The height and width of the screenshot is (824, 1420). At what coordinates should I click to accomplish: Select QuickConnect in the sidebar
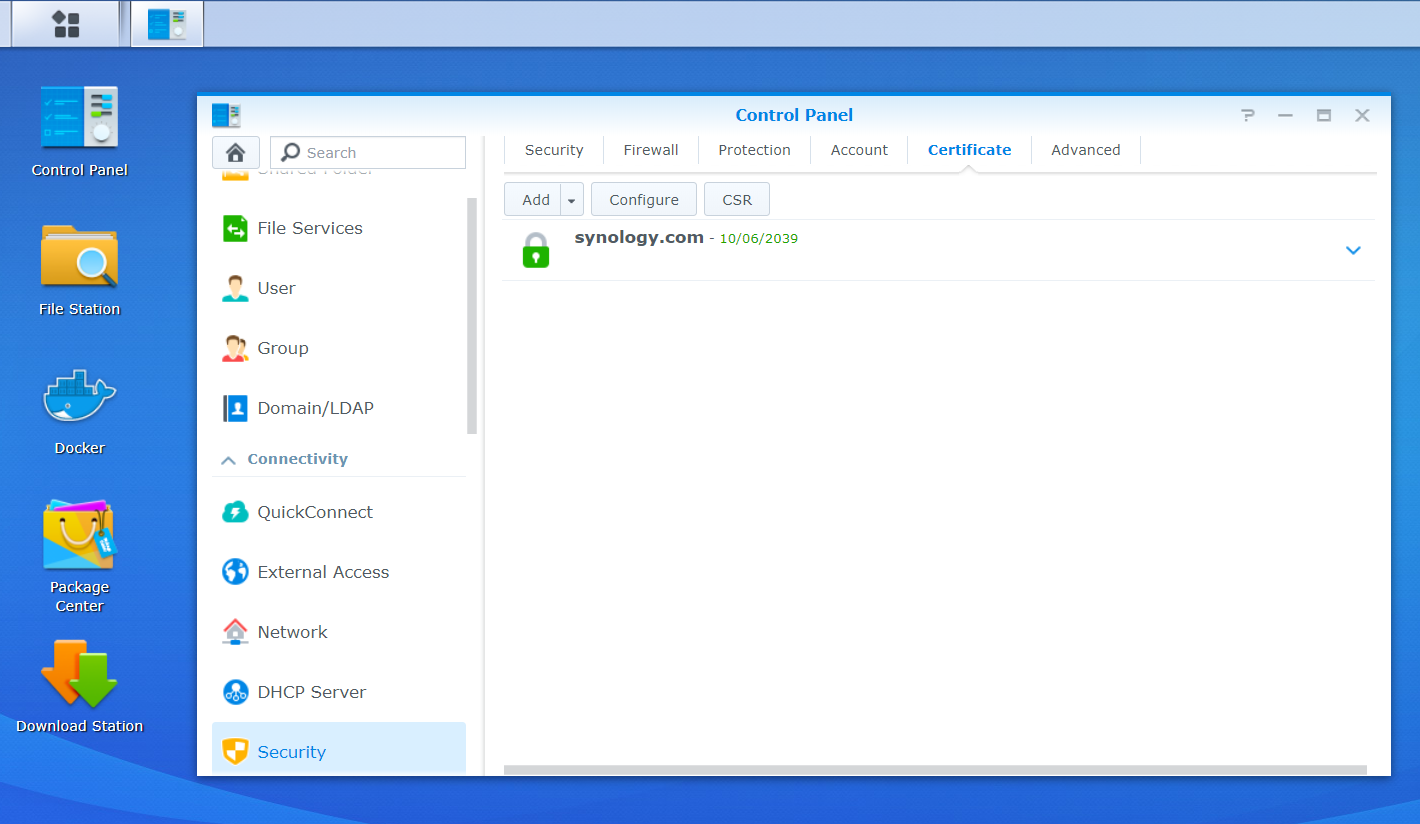click(x=339, y=512)
